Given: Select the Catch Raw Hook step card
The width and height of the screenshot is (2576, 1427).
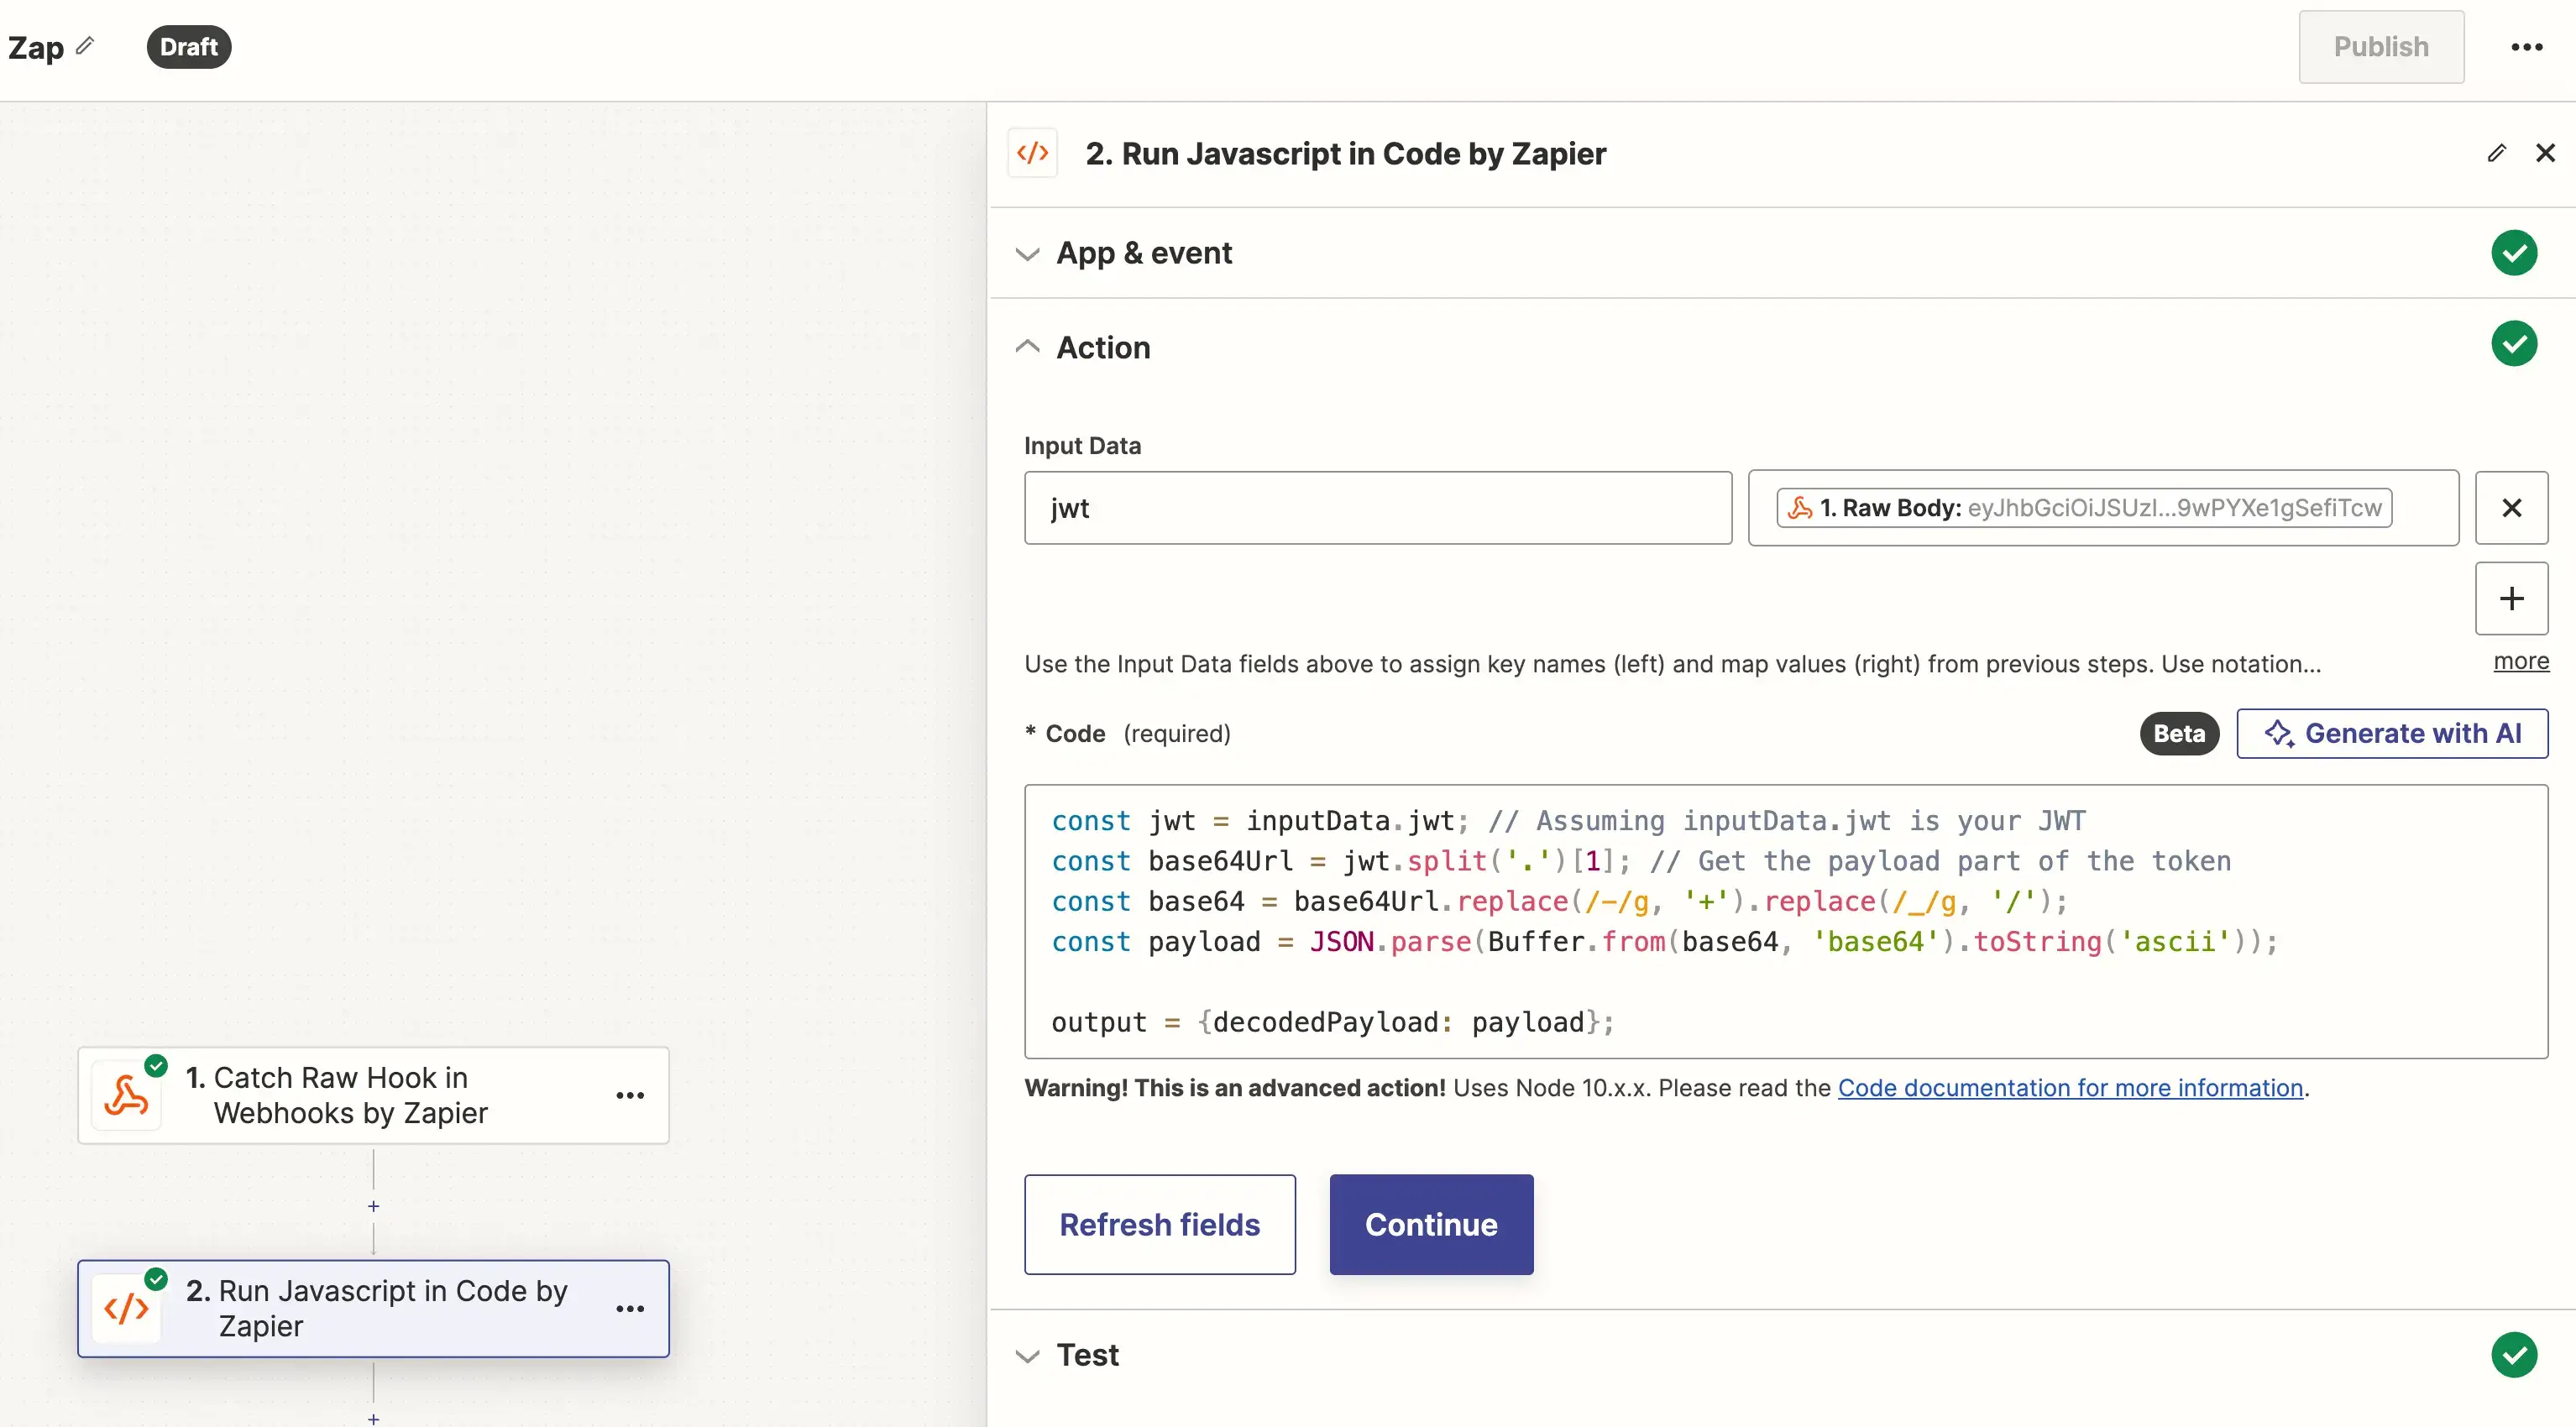Looking at the screenshot, I should (x=350, y=1095).
